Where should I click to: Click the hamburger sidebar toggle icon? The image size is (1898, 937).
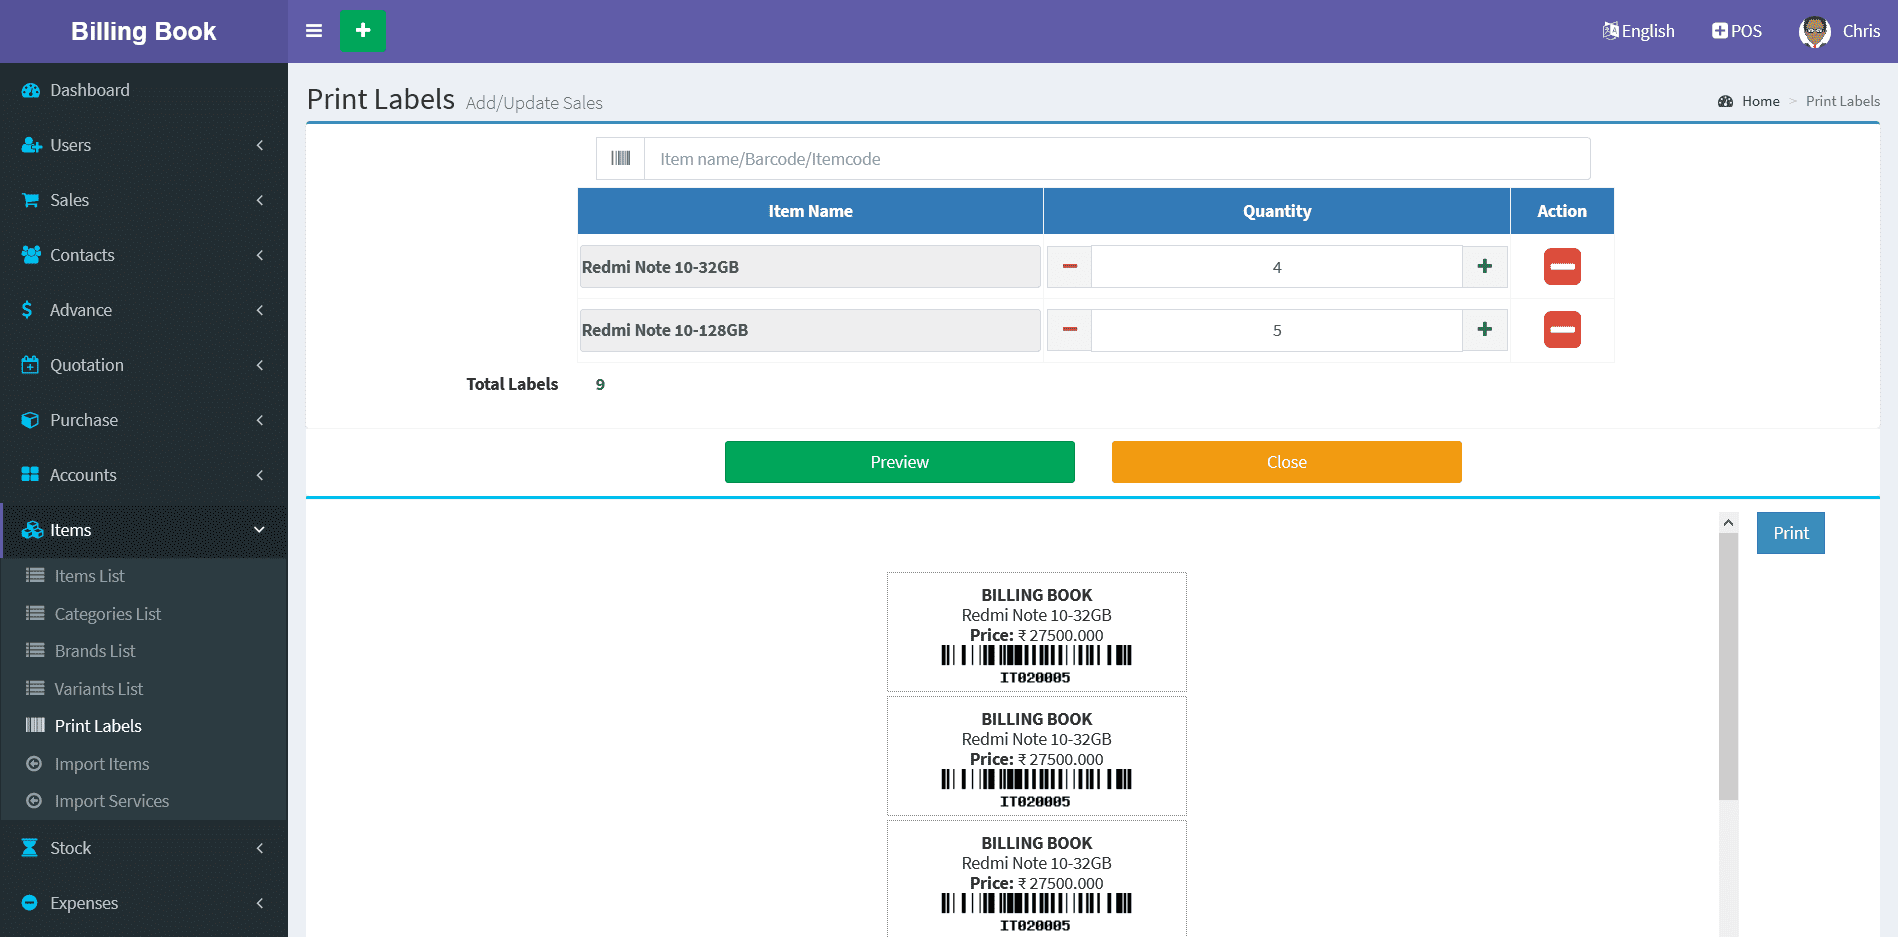314,31
